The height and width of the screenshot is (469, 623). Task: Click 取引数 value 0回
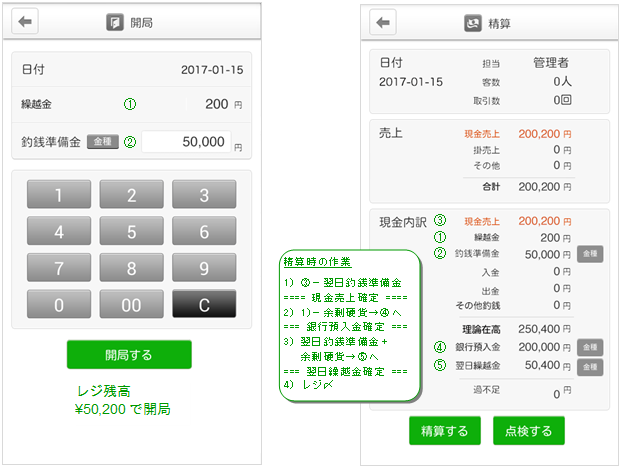562,100
